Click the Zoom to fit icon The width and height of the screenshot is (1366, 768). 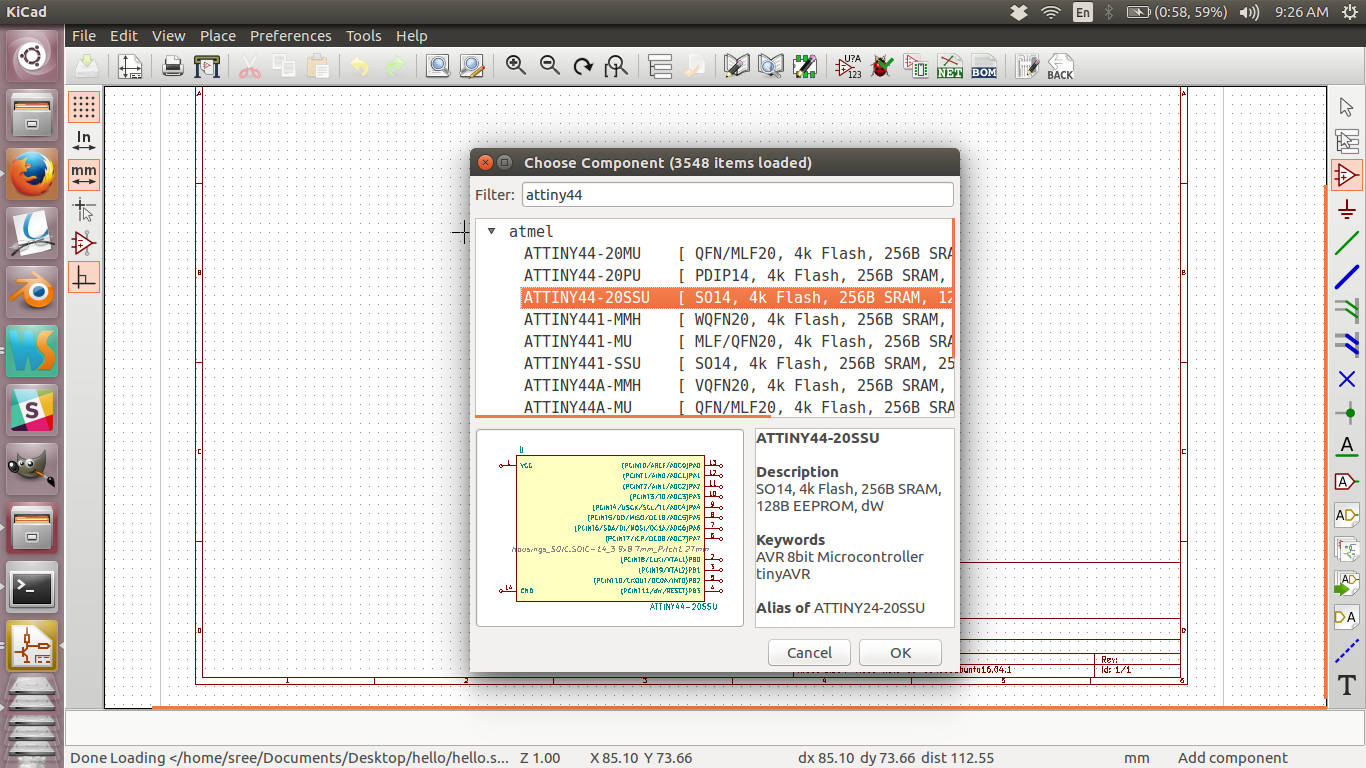click(x=617, y=67)
